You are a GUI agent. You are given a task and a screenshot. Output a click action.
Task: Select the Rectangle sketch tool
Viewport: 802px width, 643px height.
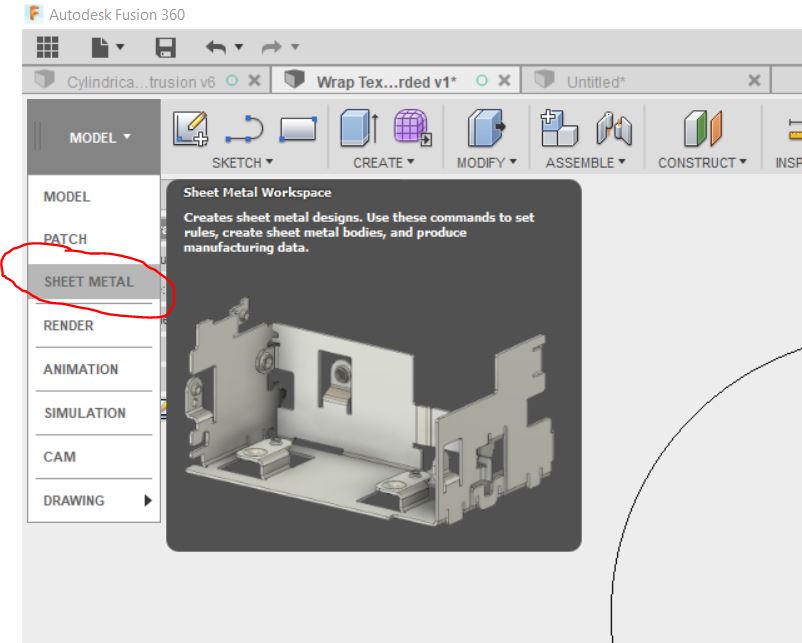(x=298, y=128)
